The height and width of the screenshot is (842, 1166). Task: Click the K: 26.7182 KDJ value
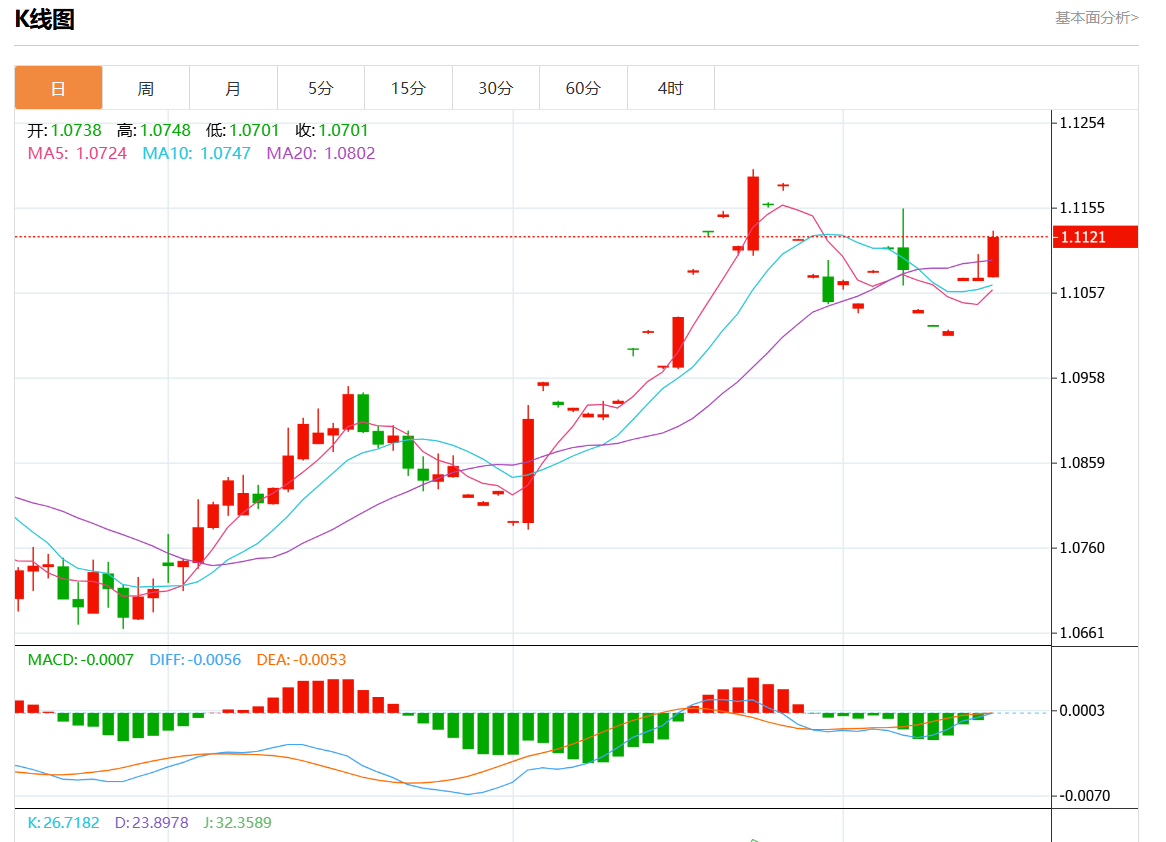[63, 823]
